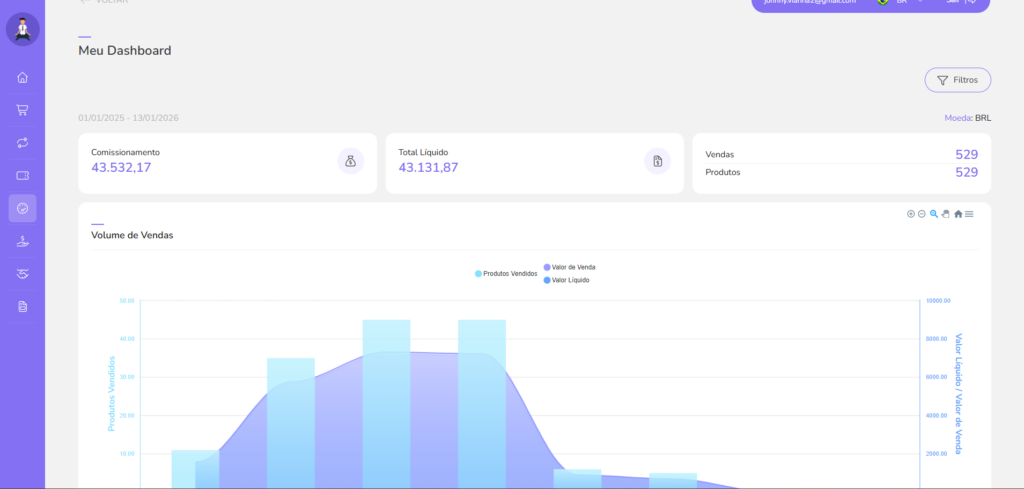The width and height of the screenshot is (1024, 489).
Task: Toggle Produtos Vendidos series in legend
Action: point(509,273)
